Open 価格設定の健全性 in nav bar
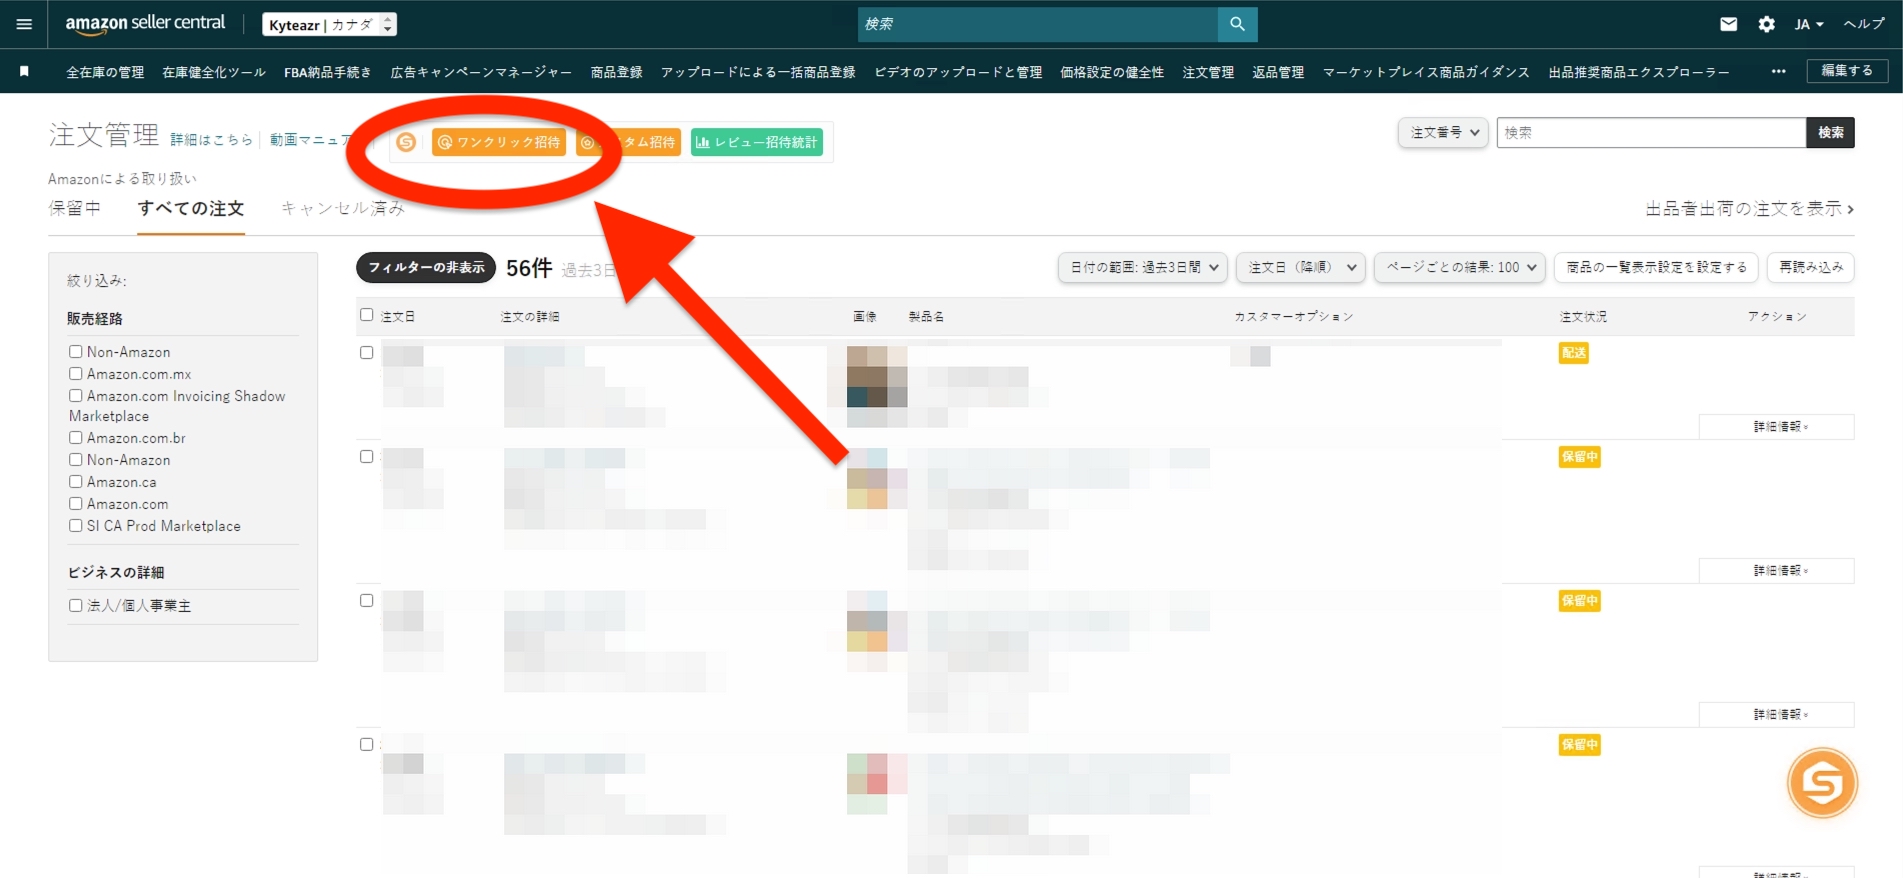Screen dimensions: 1903x878 pyautogui.click(x=1112, y=72)
